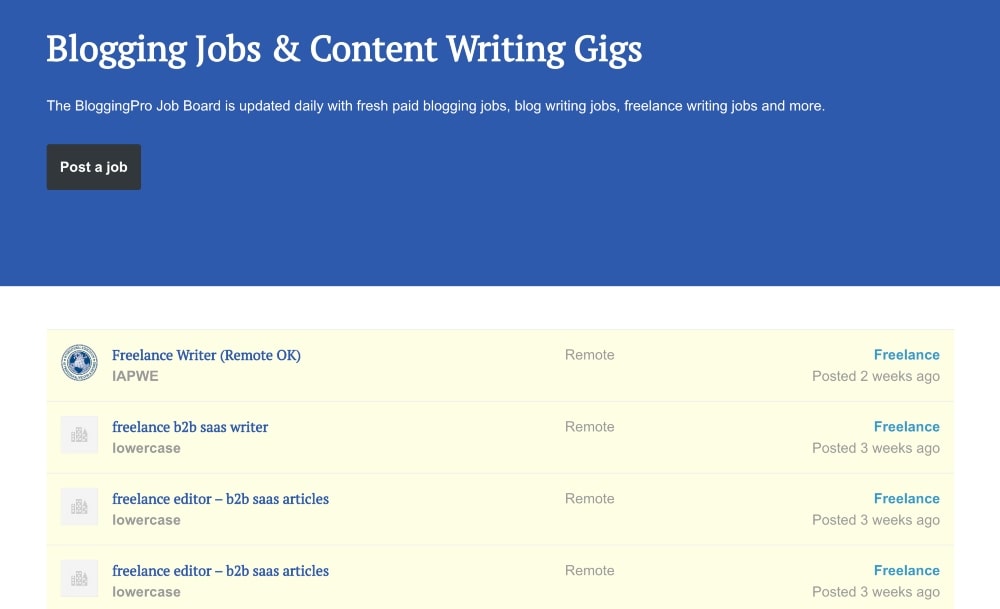Open the last 'freelance editor – b2b saas articles' listing
The height and width of the screenshot is (609, 1000).
[x=221, y=571]
